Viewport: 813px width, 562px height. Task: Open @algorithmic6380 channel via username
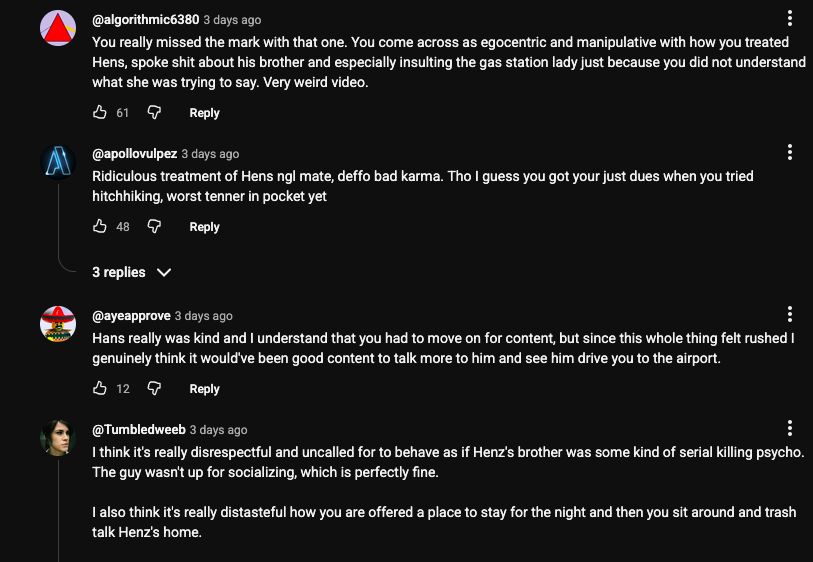(x=145, y=19)
